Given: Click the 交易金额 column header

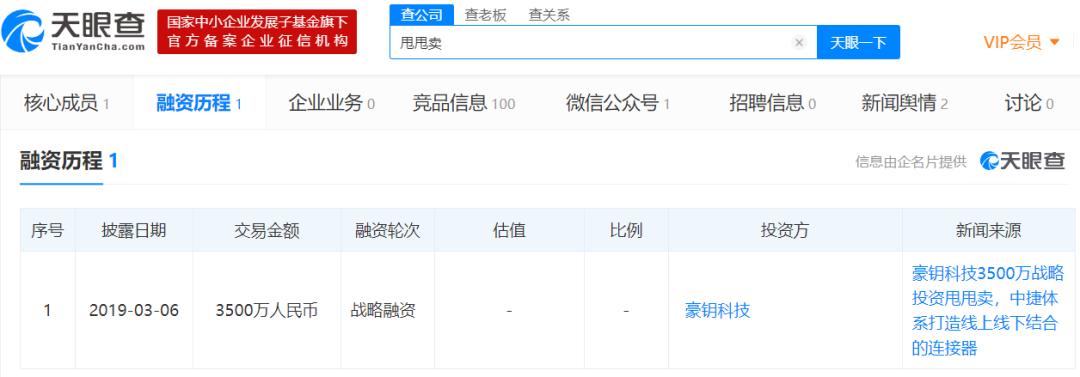Looking at the screenshot, I should 267,230.
